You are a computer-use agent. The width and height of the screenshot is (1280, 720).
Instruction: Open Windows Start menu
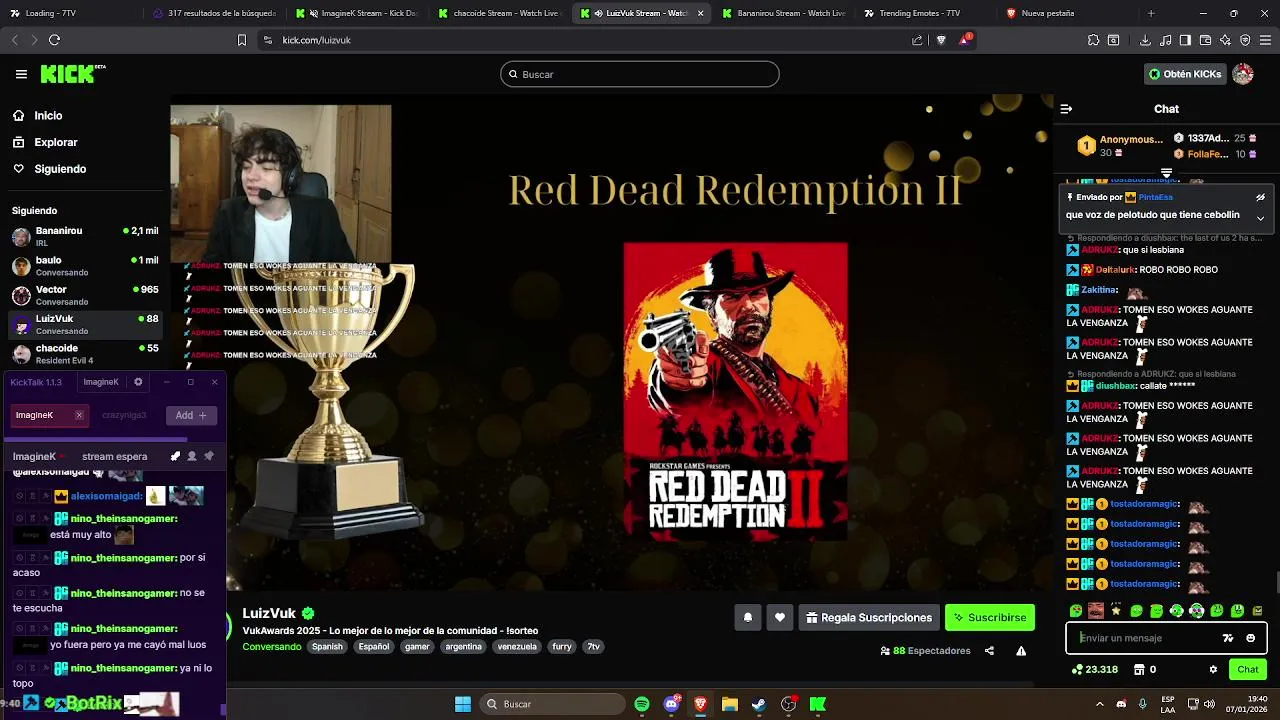(463, 704)
